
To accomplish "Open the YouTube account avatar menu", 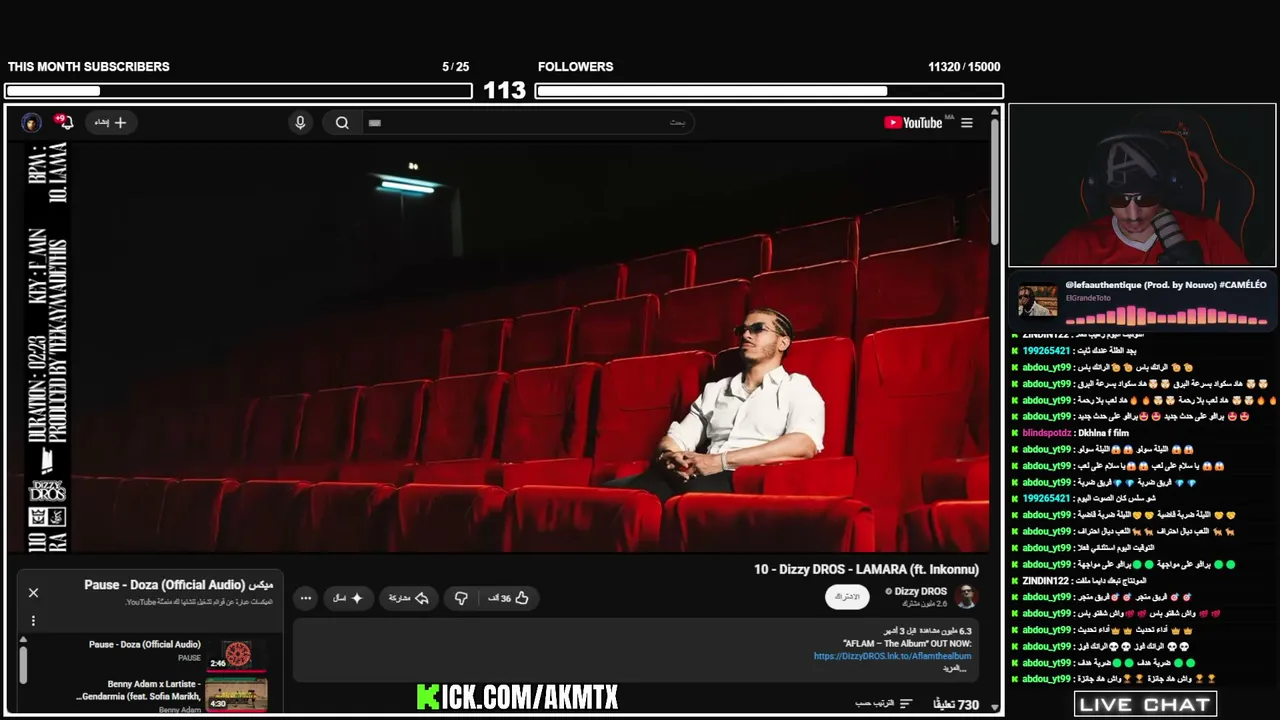I will click(x=31, y=122).
